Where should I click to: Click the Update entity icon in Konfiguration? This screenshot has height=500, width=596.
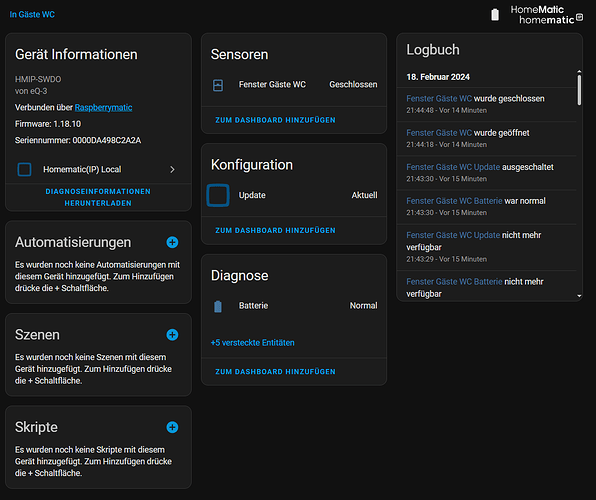point(218,195)
